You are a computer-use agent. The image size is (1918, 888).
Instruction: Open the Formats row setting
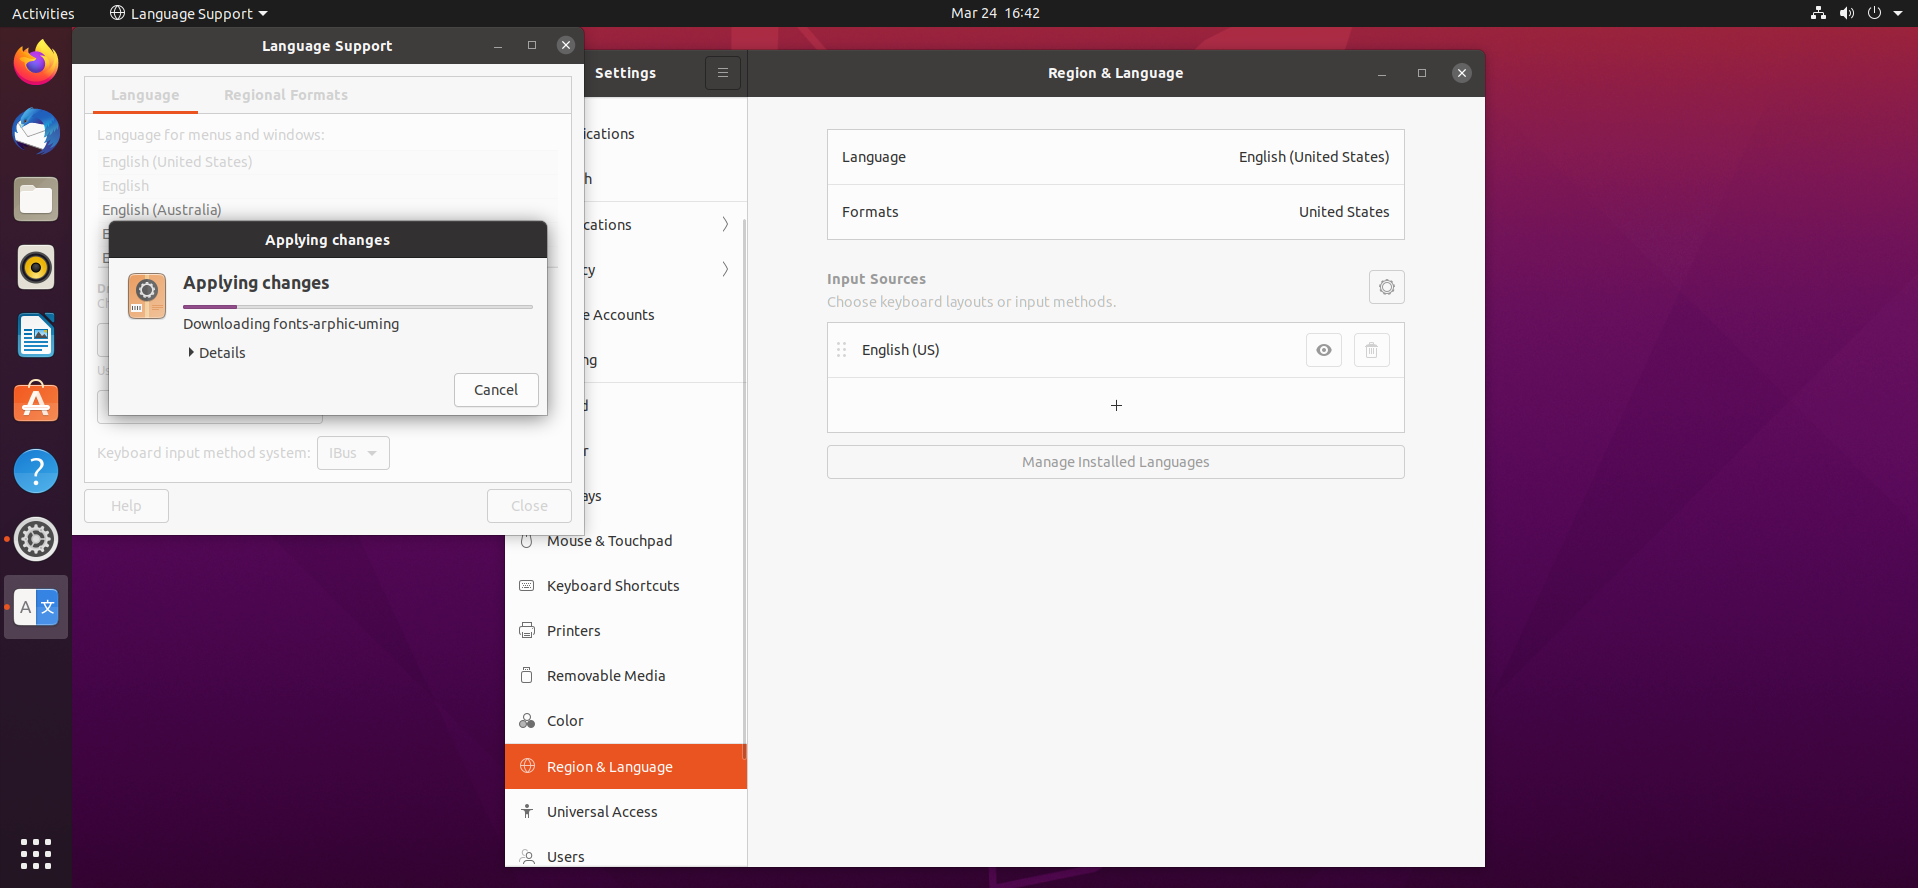coord(1116,212)
